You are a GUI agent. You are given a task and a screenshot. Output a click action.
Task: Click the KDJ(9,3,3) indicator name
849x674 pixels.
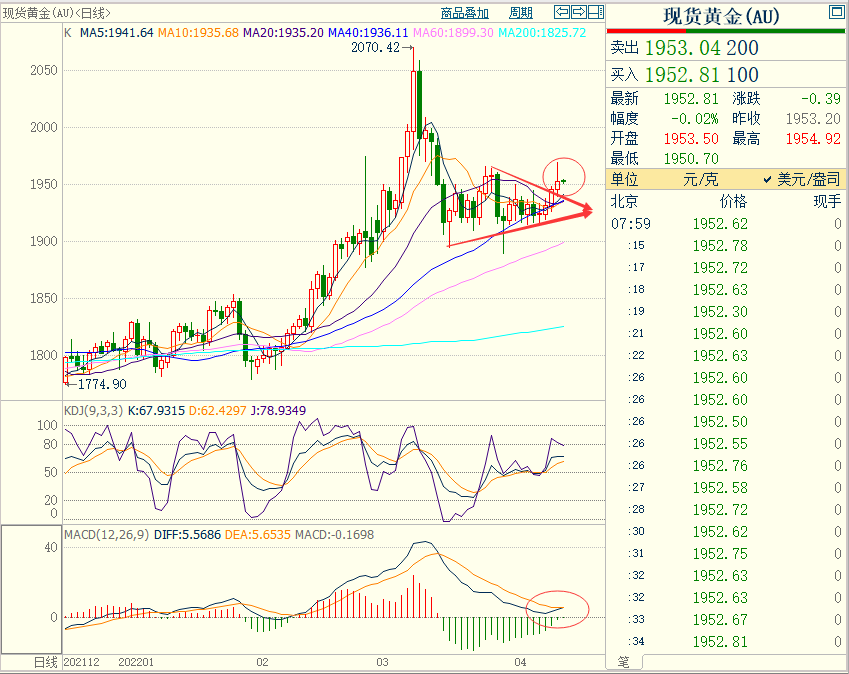[x=94, y=410]
